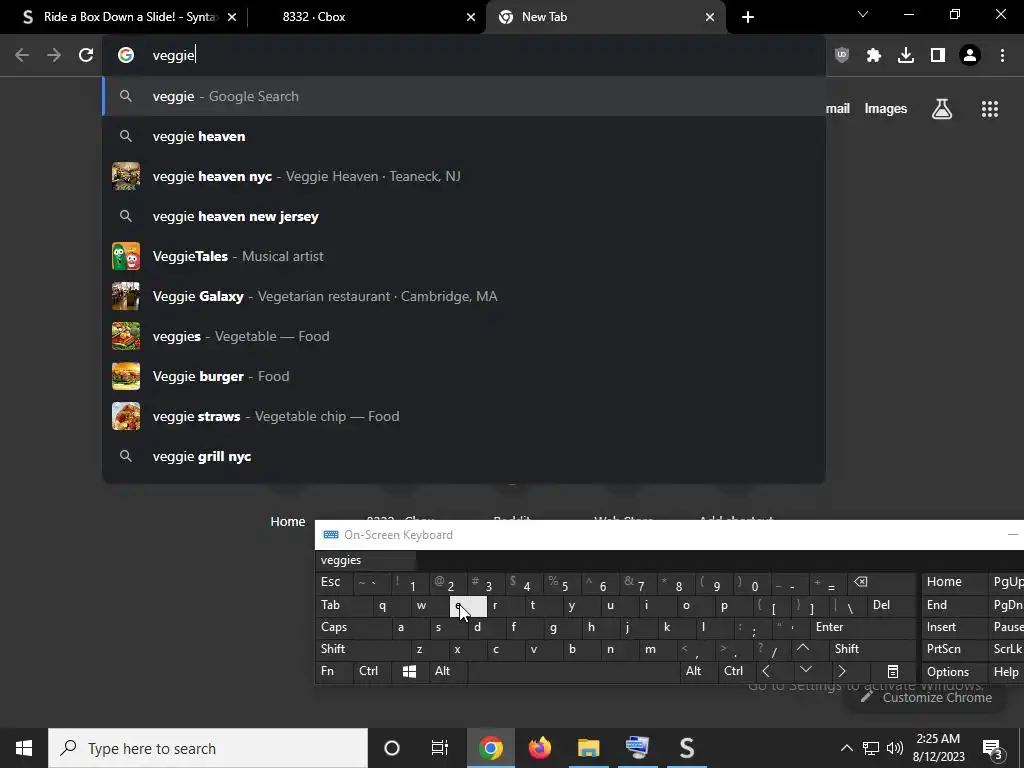The height and width of the screenshot is (768, 1024).
Task: Click the spacebar on On-Screen Keyboard
Action: pyautogui.click(x=573, y=671)
